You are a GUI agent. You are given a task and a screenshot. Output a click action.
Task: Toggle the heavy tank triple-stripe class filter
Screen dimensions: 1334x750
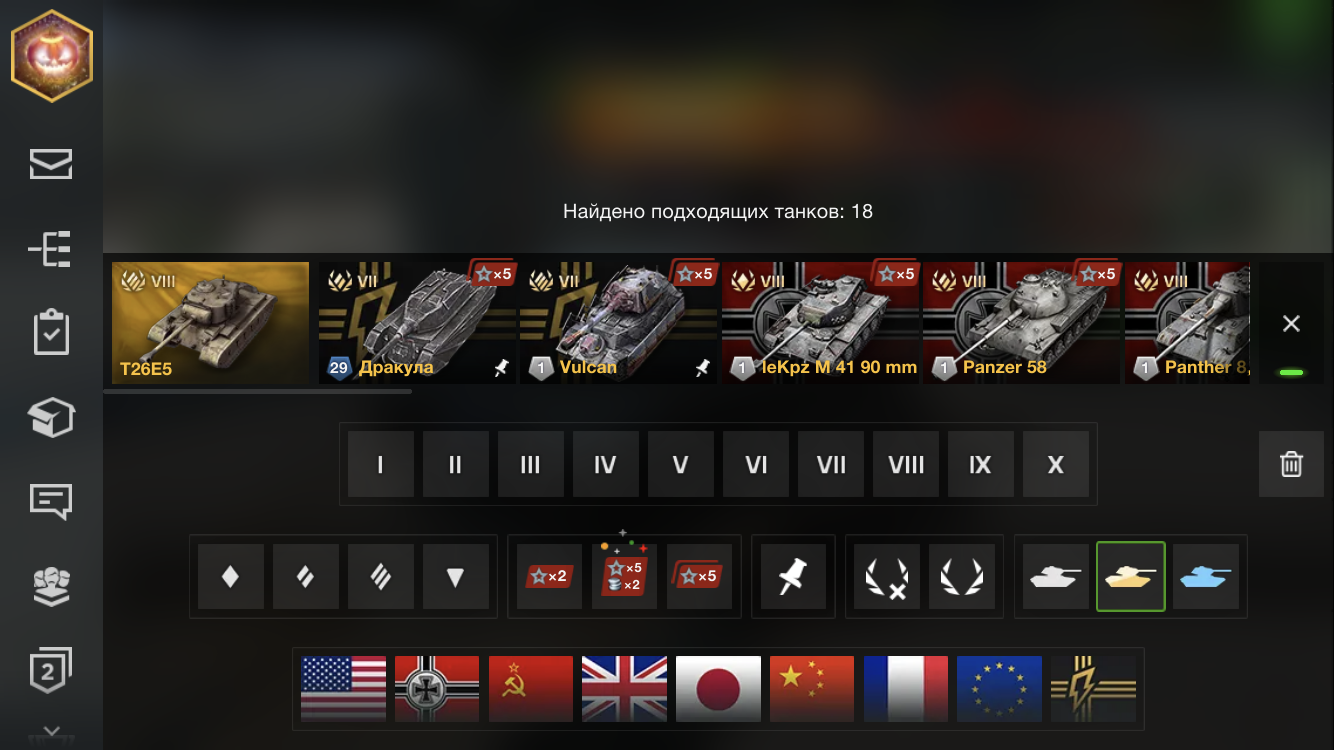381,576
